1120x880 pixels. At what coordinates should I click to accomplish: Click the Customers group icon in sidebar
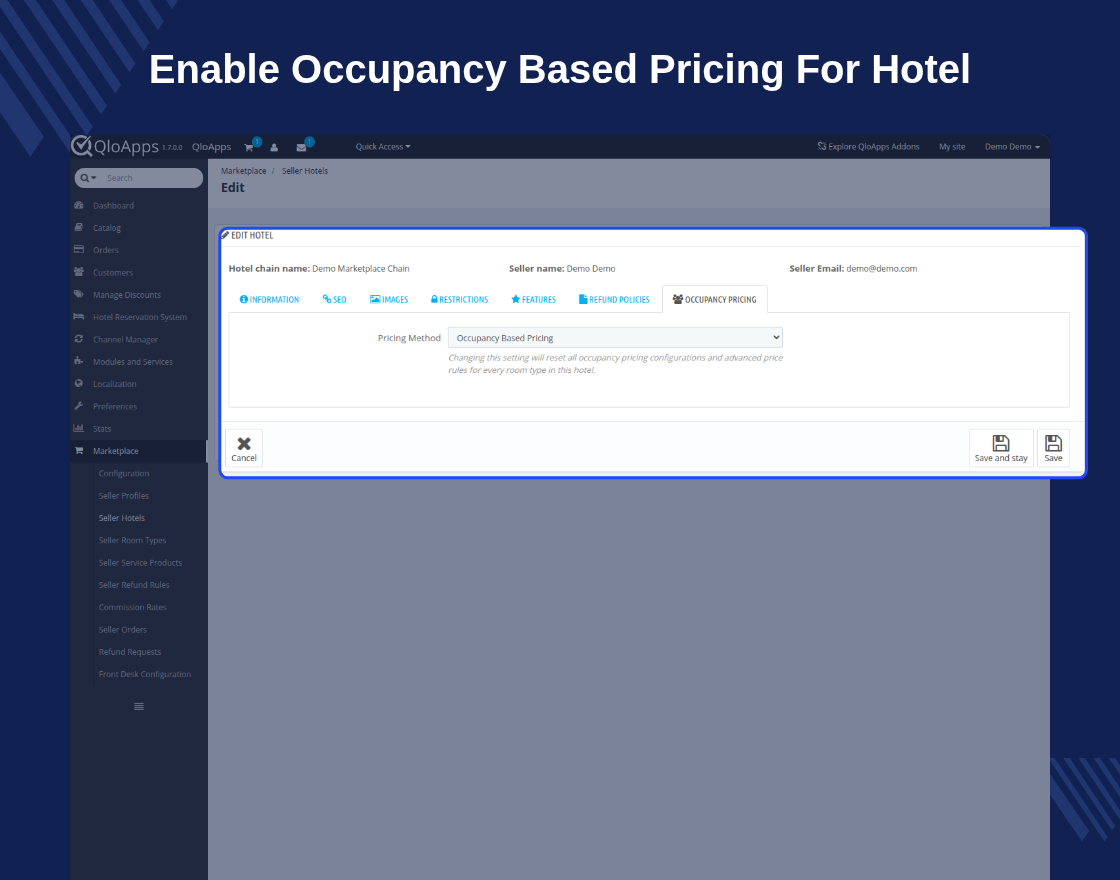pos(79,271)
